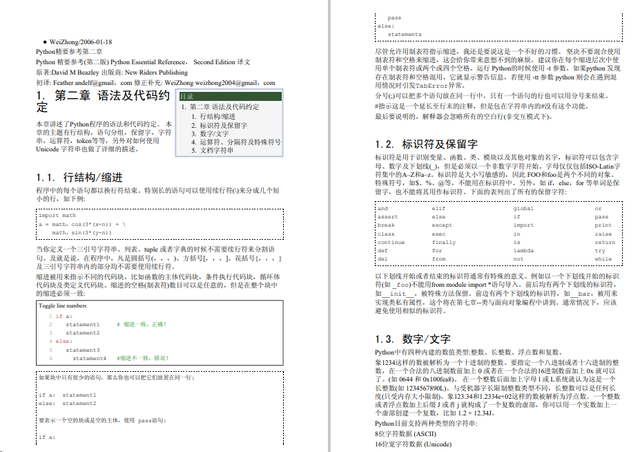
Task: Click the 'WeiZhong/2006-01-18' bullet text
Action: (81, 42)
